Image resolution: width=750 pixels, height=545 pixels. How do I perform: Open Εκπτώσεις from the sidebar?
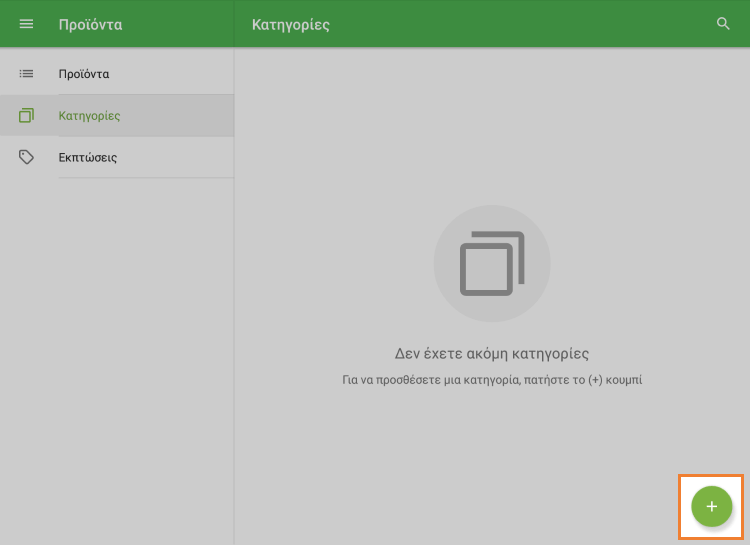pos(88,158)
